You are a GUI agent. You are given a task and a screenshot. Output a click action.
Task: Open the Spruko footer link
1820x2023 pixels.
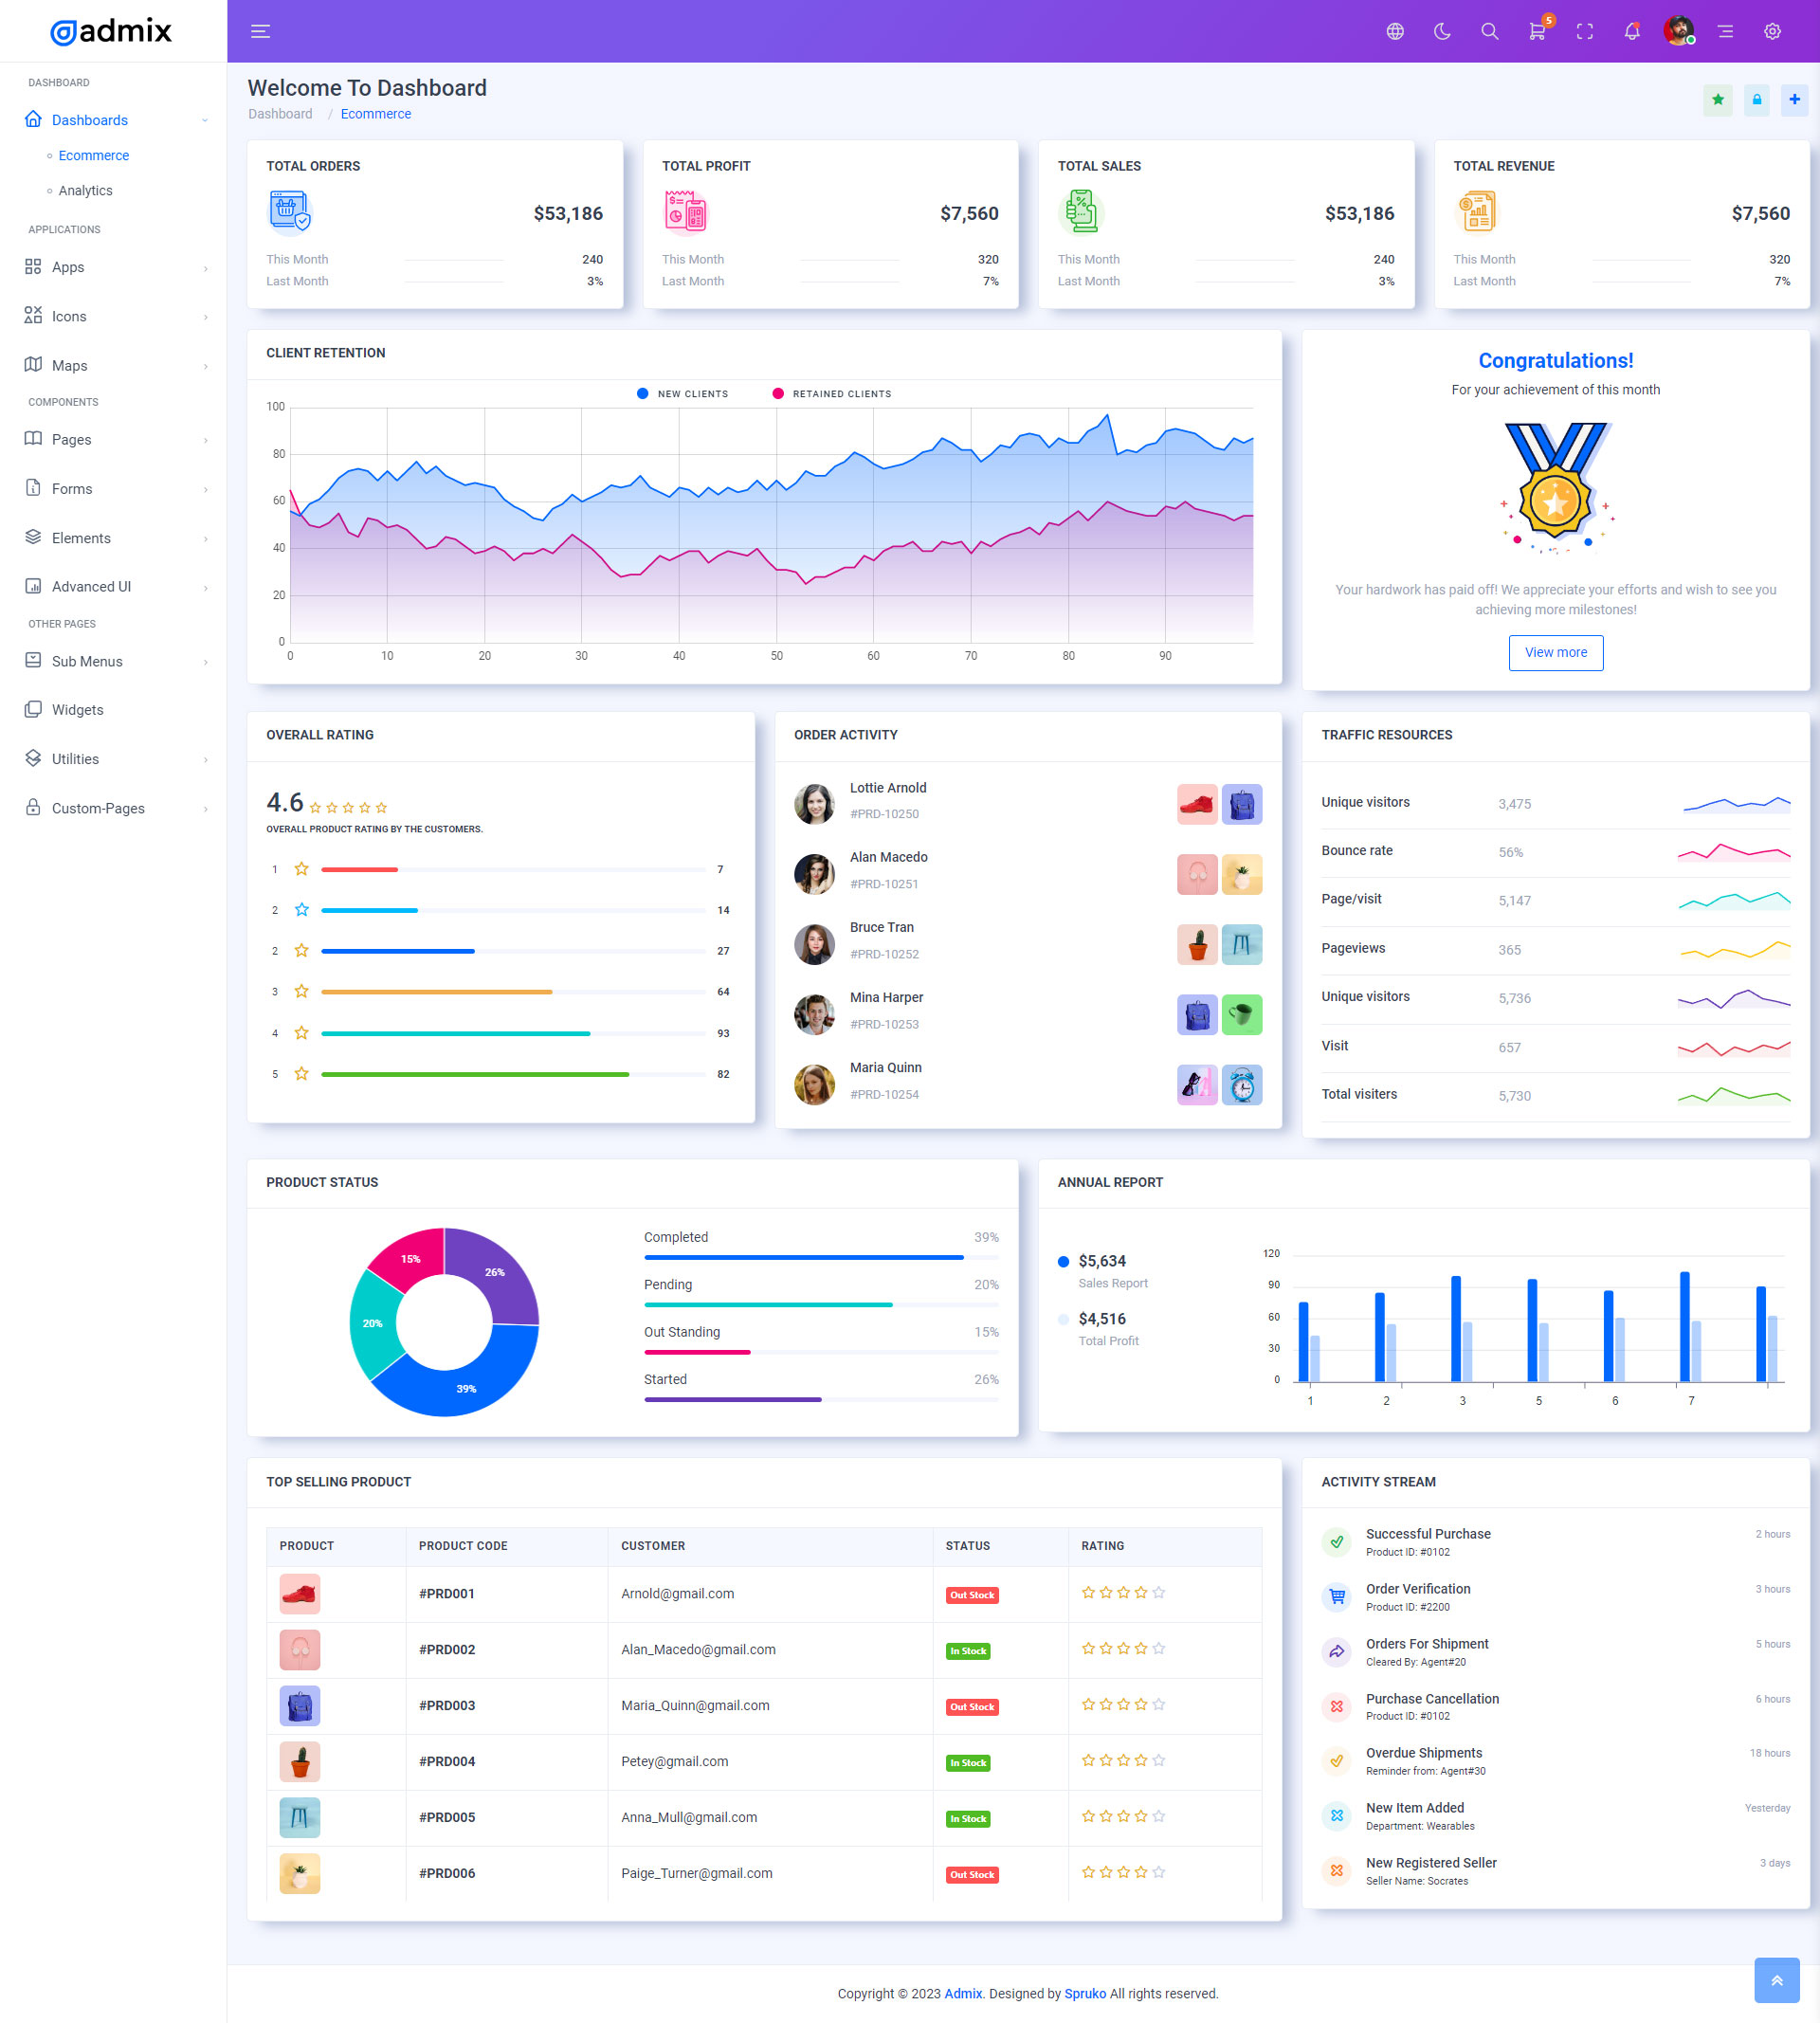[x=1084, y=1993]
